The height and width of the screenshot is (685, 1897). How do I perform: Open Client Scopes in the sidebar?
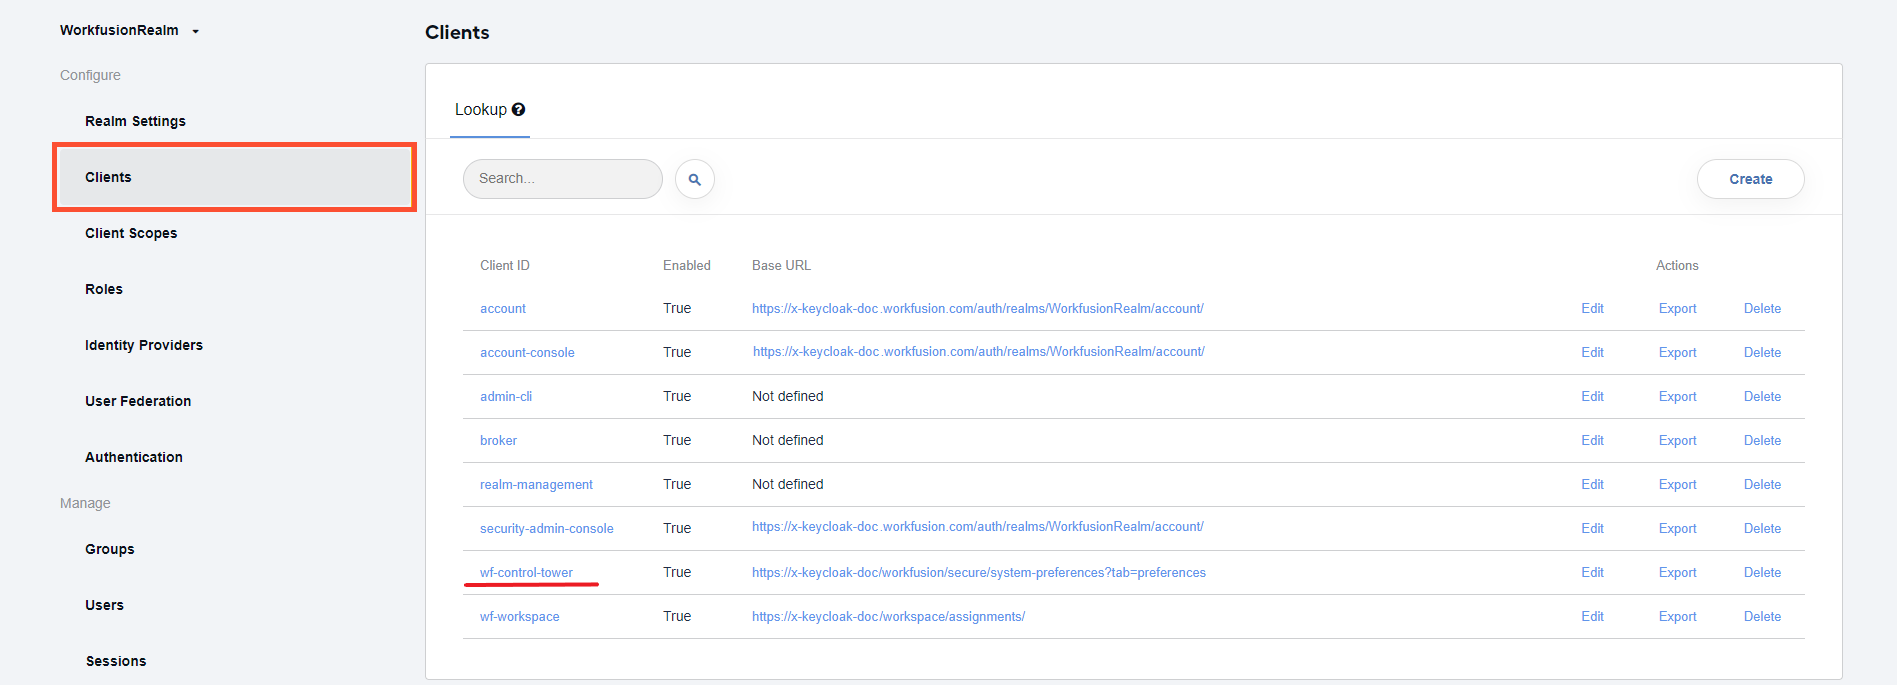[x=131, y=233]
